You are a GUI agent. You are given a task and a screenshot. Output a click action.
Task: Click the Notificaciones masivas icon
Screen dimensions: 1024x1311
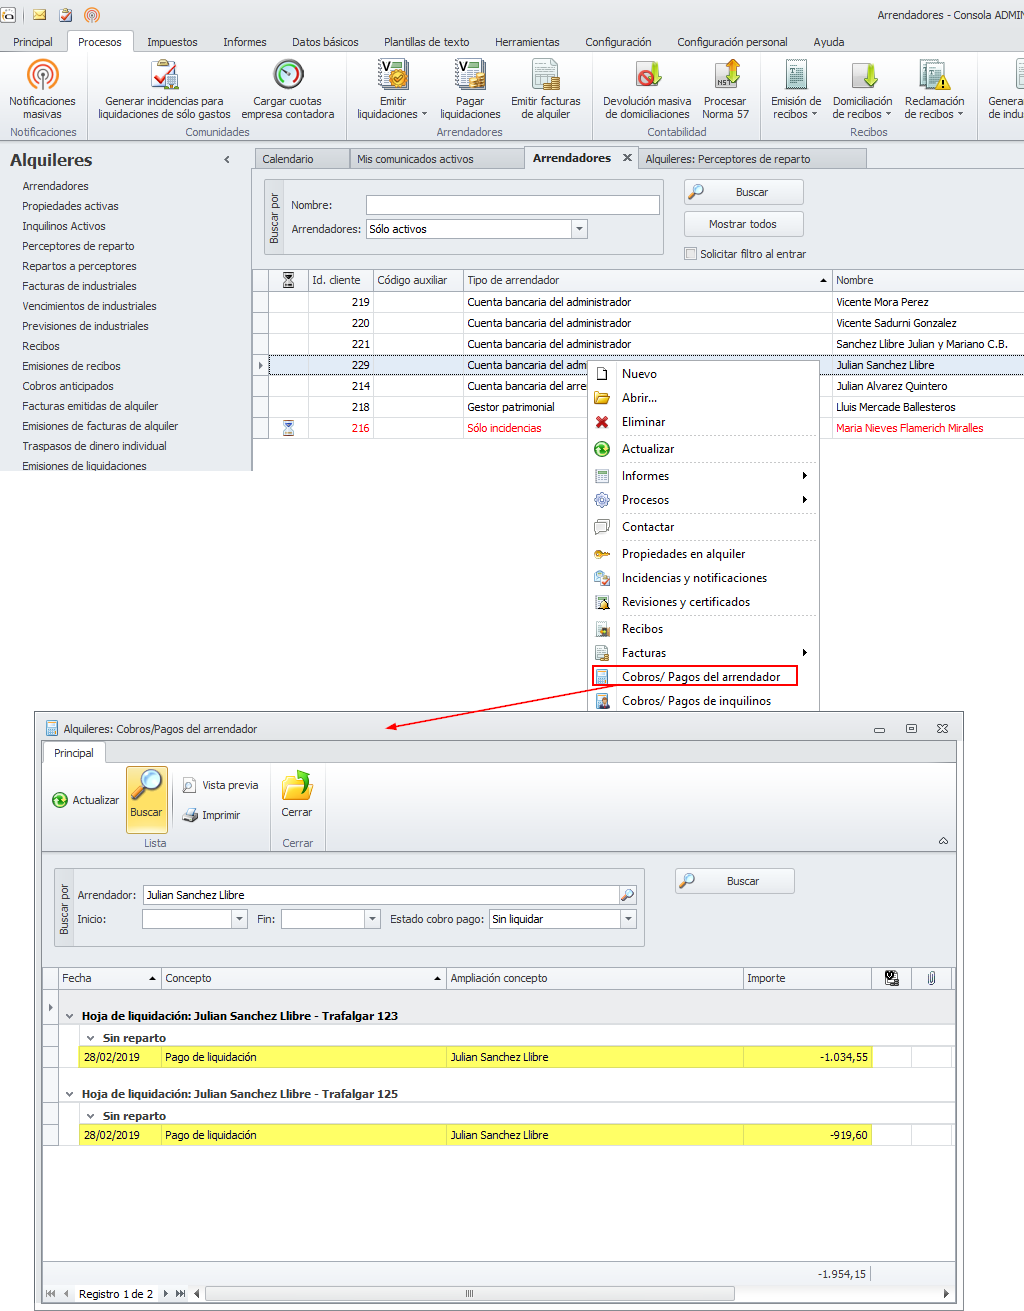tap(42, 76)
